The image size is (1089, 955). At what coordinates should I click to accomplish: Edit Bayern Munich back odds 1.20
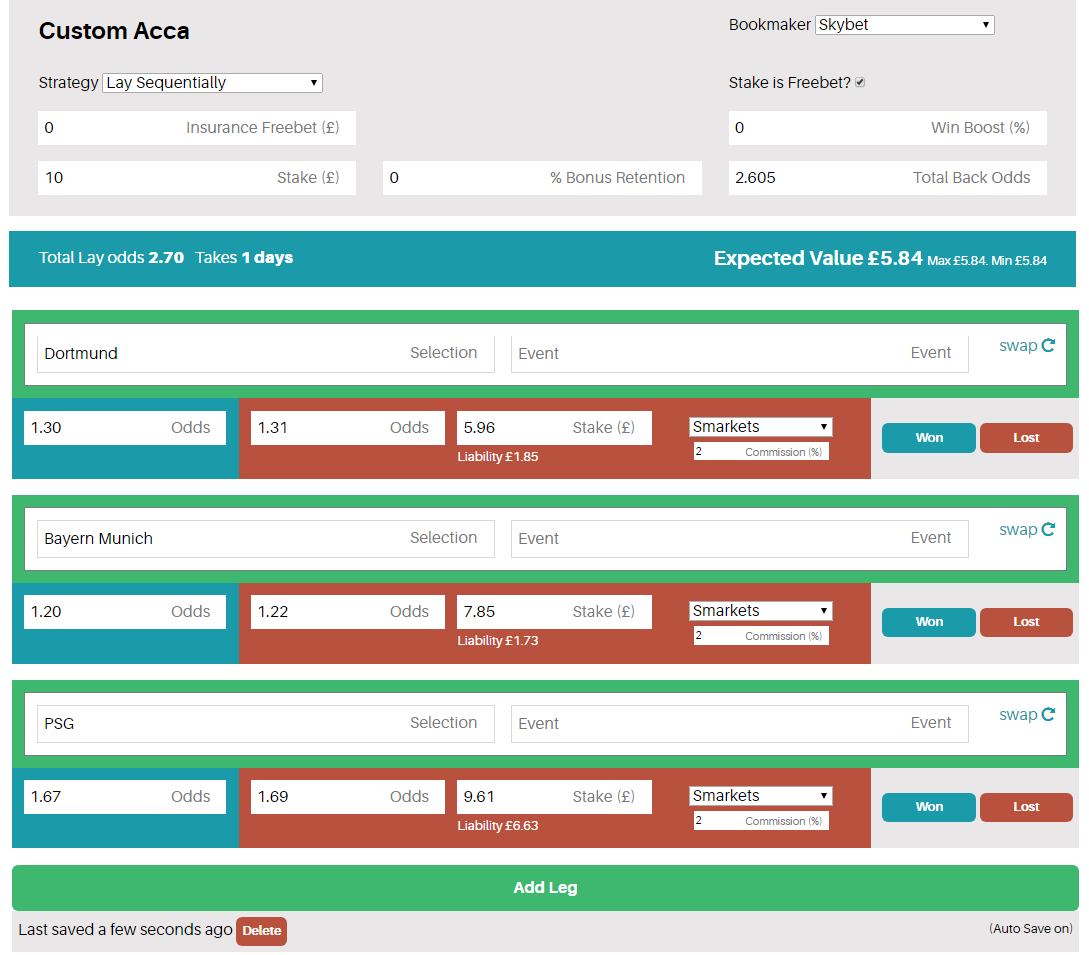pos(125,612)
